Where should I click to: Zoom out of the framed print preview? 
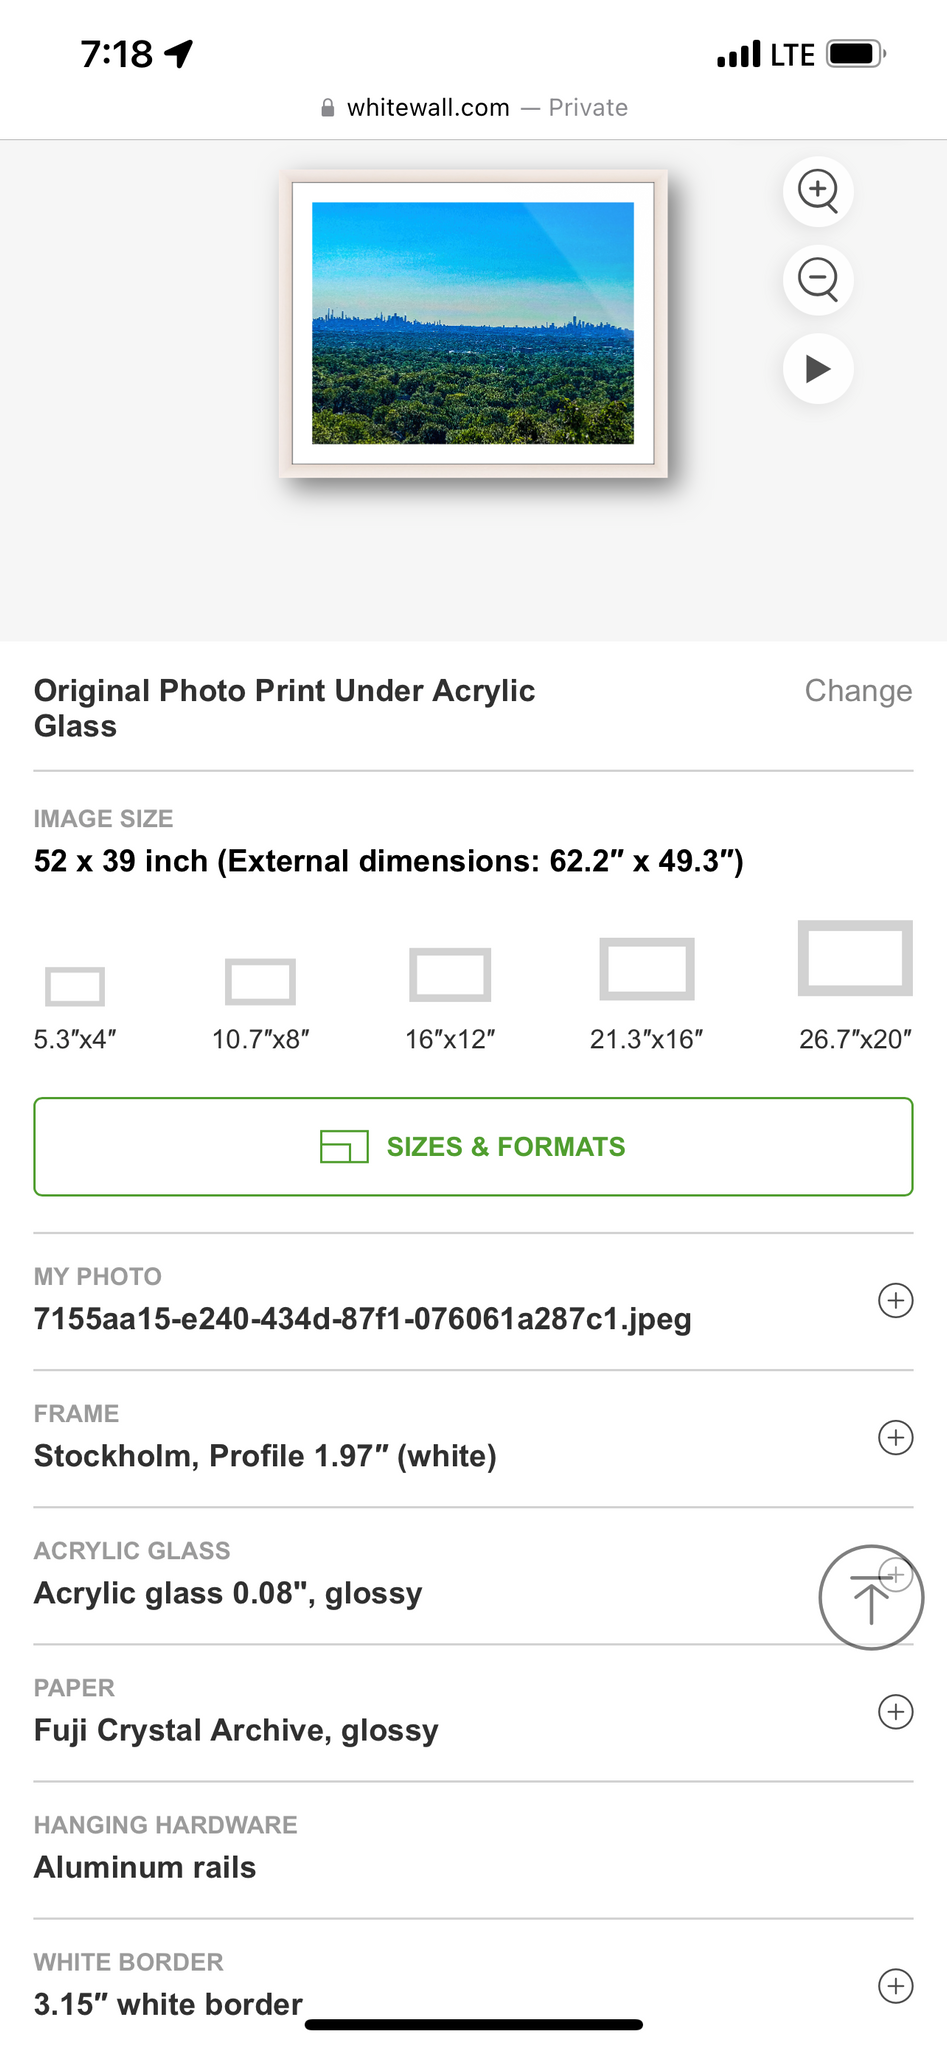818,279
